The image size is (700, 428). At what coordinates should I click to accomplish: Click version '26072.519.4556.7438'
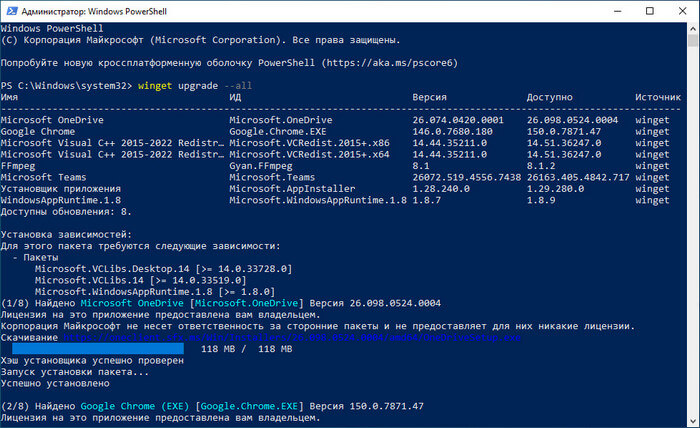467,177
